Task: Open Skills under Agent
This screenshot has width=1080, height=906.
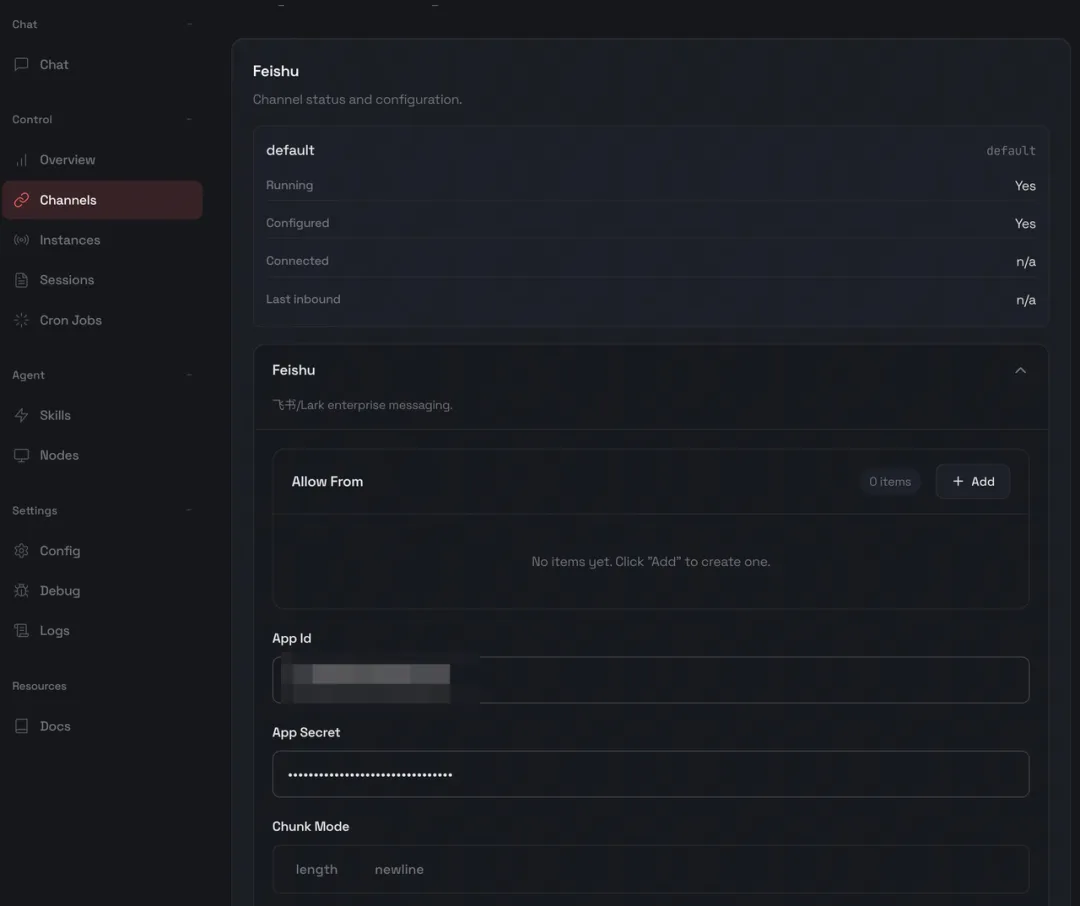Action: (x=102, y=415)
